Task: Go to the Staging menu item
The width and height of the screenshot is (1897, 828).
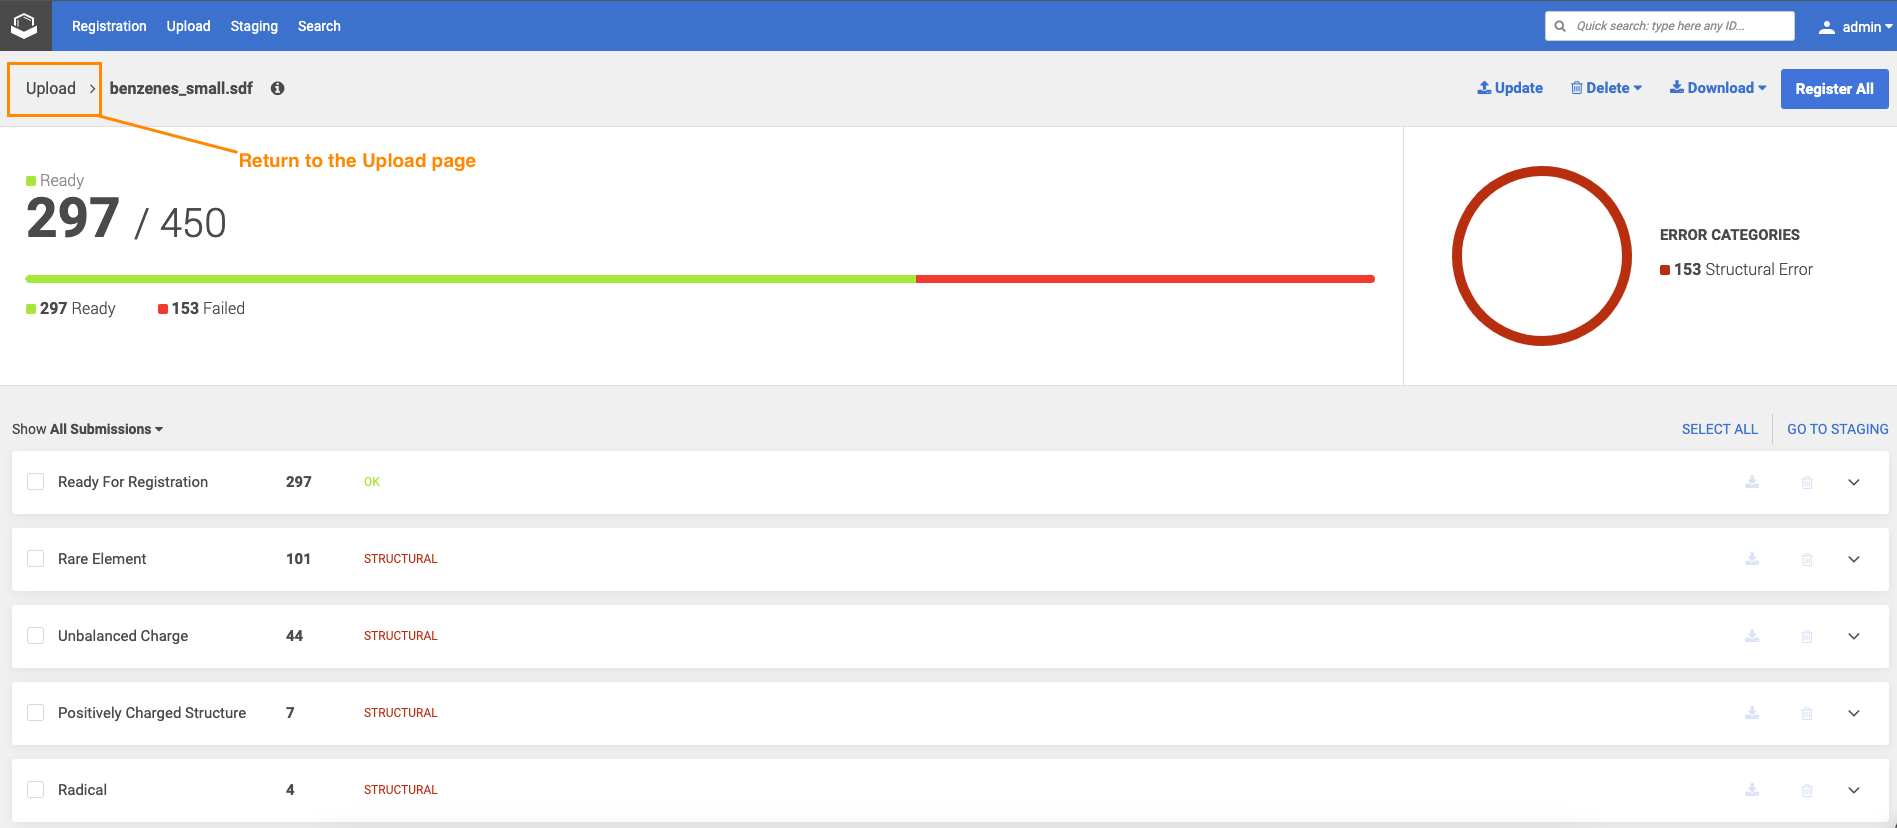Action: pos(254,26)
